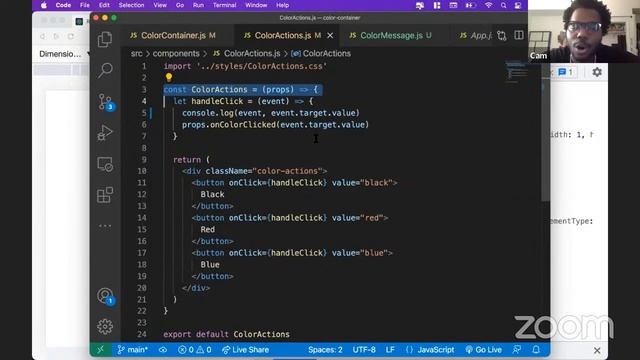Click the Black button text on line 12
The width and height of the screenshot is (640, 360).
[212, 194]
